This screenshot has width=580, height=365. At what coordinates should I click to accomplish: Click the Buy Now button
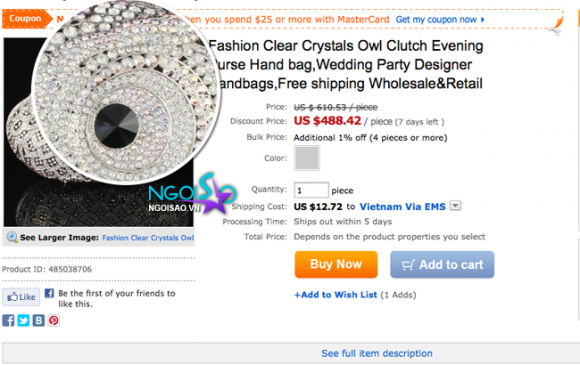[x=336, y=264]
